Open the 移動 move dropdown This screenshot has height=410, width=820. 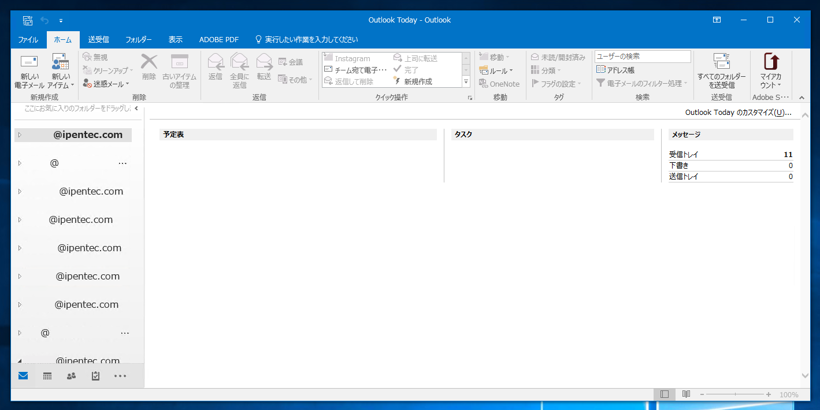point(494,57)
